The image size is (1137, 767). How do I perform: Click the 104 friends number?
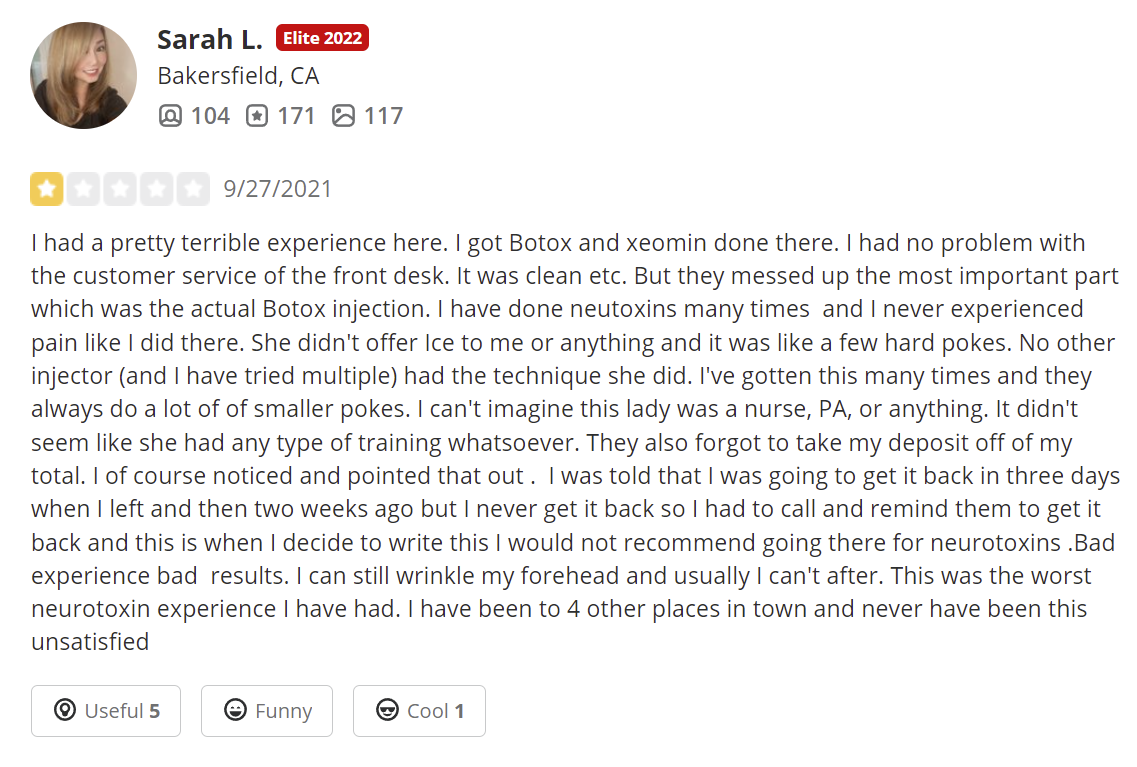pos(210,116)
